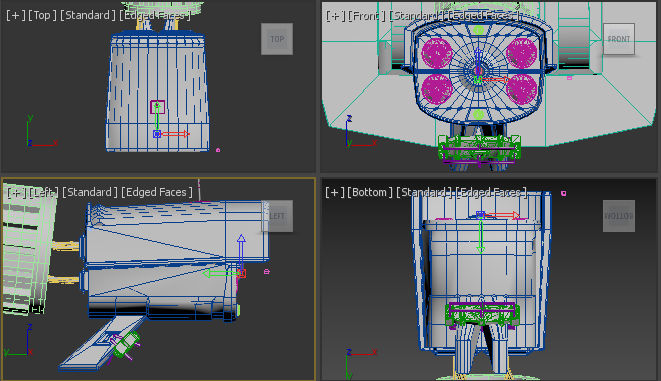This screenshot has width=661, height=381.
Task: Select the blue Z-axis gizmo arrow in Left viewport
Action: point(241,253)
